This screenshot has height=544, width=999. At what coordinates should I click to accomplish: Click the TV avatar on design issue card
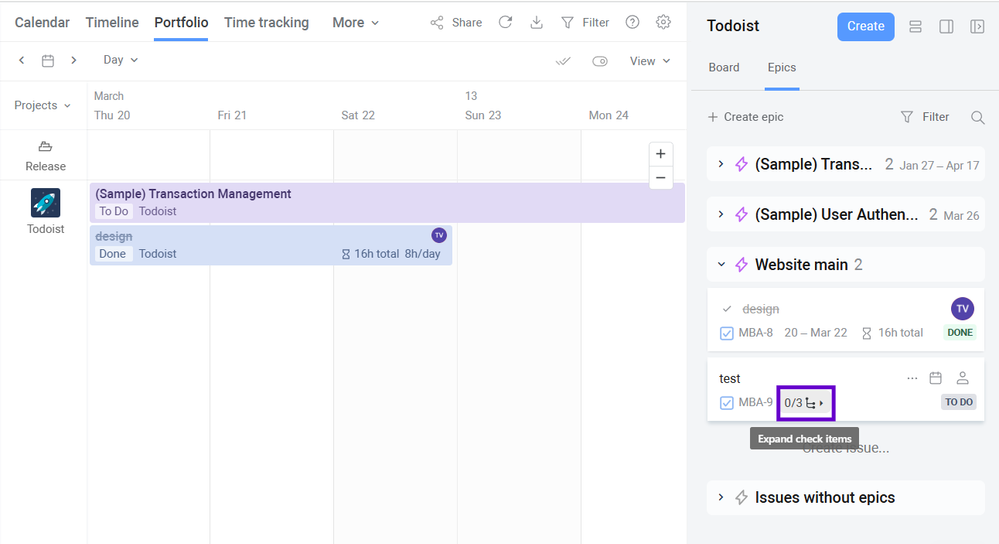click(963, 309)
